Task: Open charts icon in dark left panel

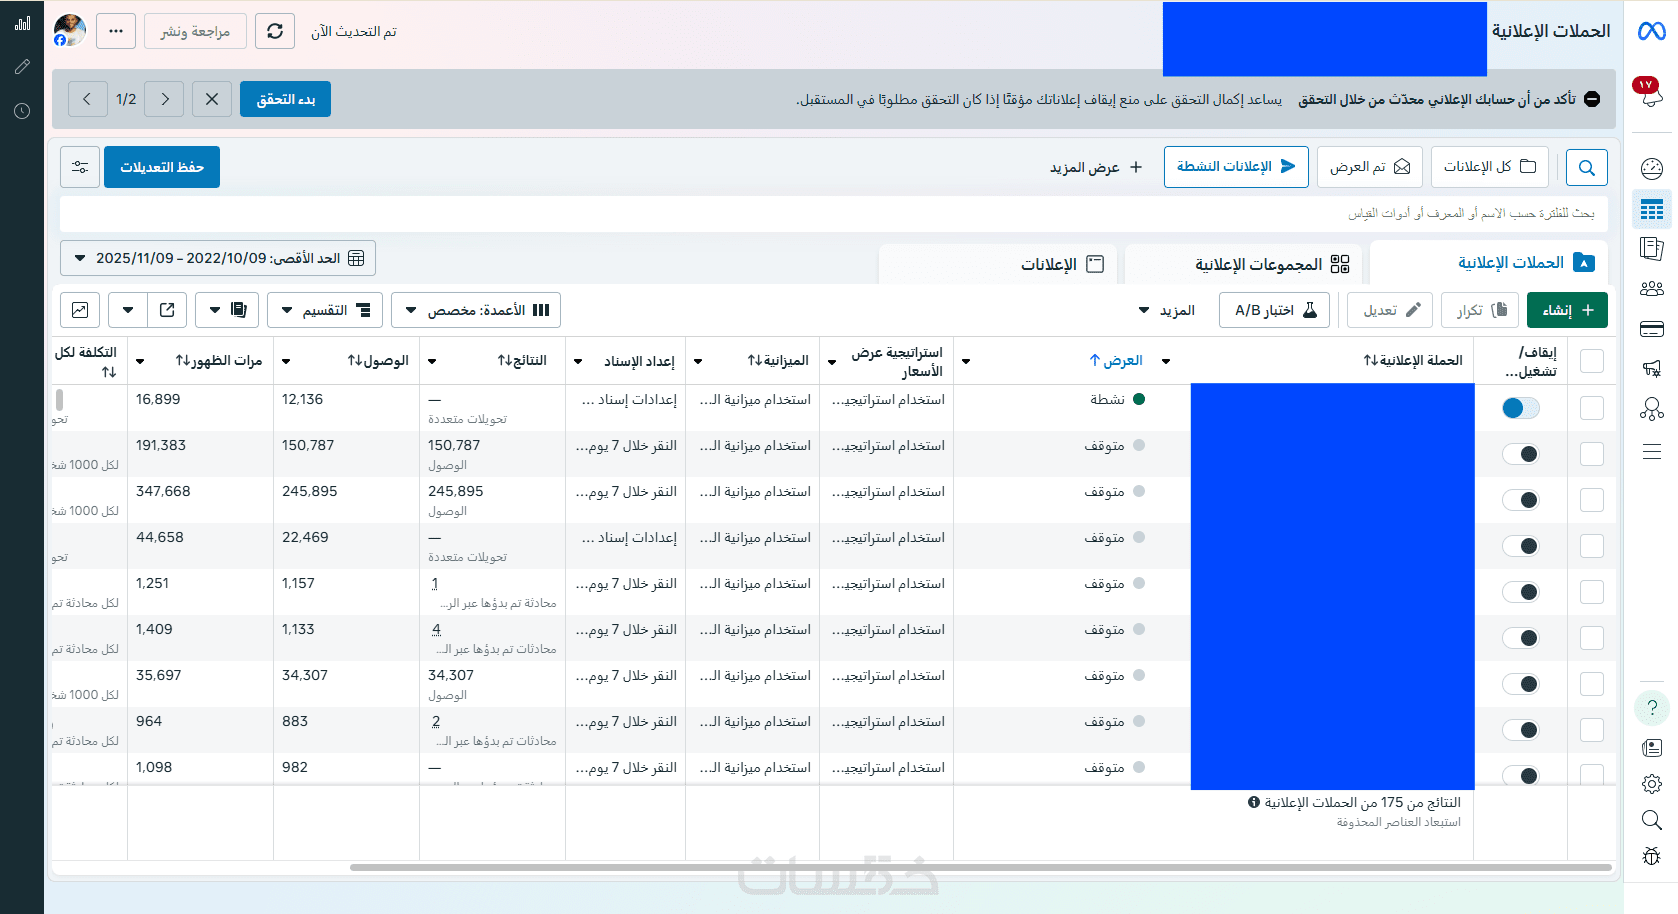Action: [22, 23]
